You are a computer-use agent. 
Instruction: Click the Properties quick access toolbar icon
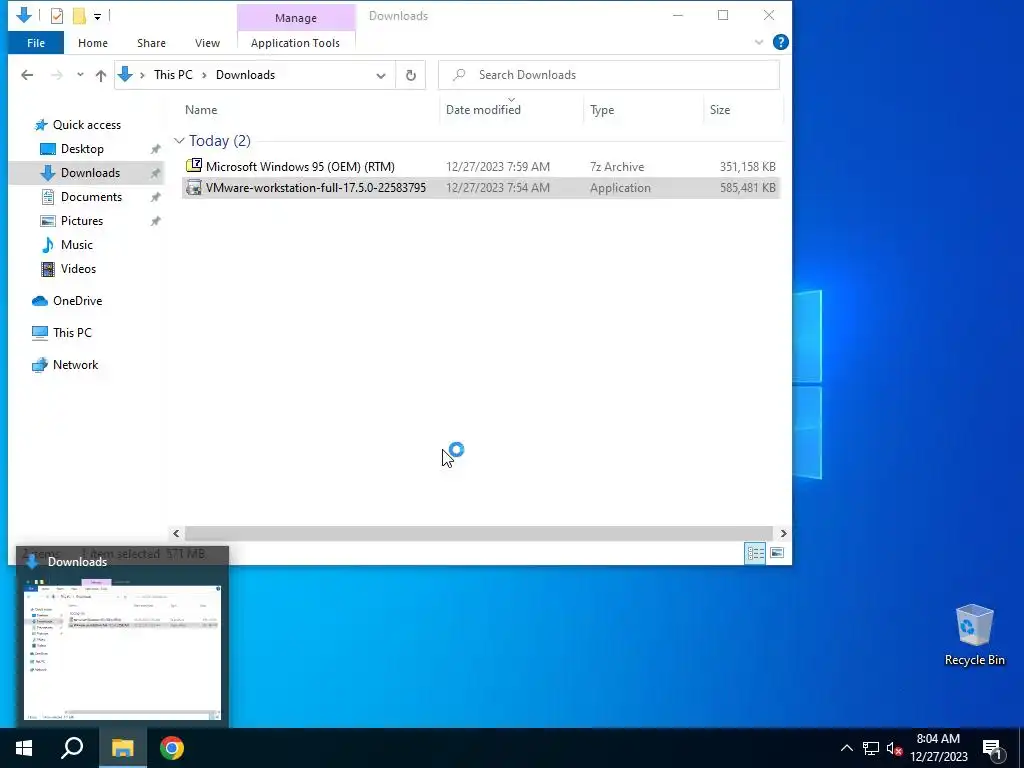pos(57,16)
